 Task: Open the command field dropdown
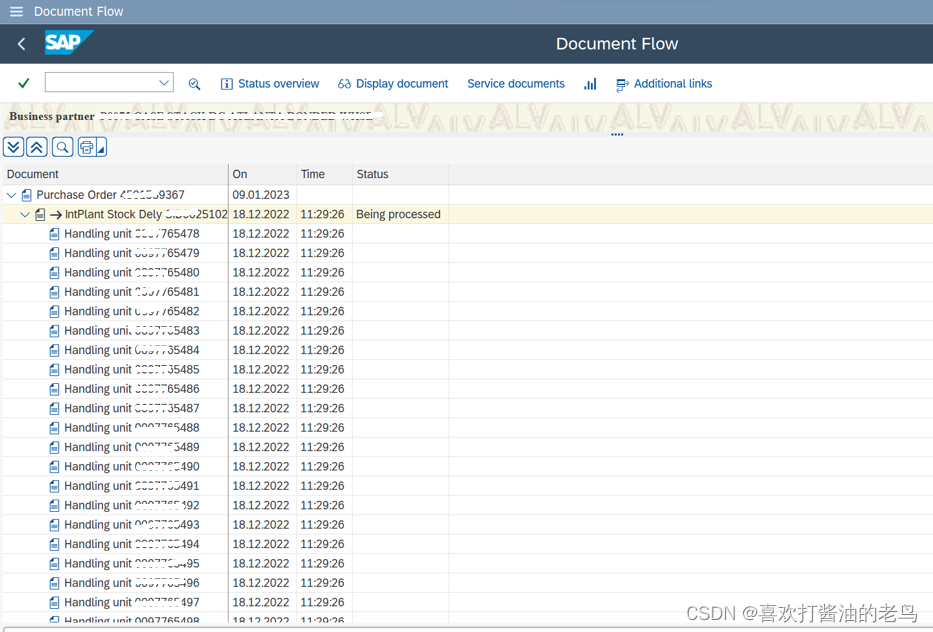(x=164, y=83)
